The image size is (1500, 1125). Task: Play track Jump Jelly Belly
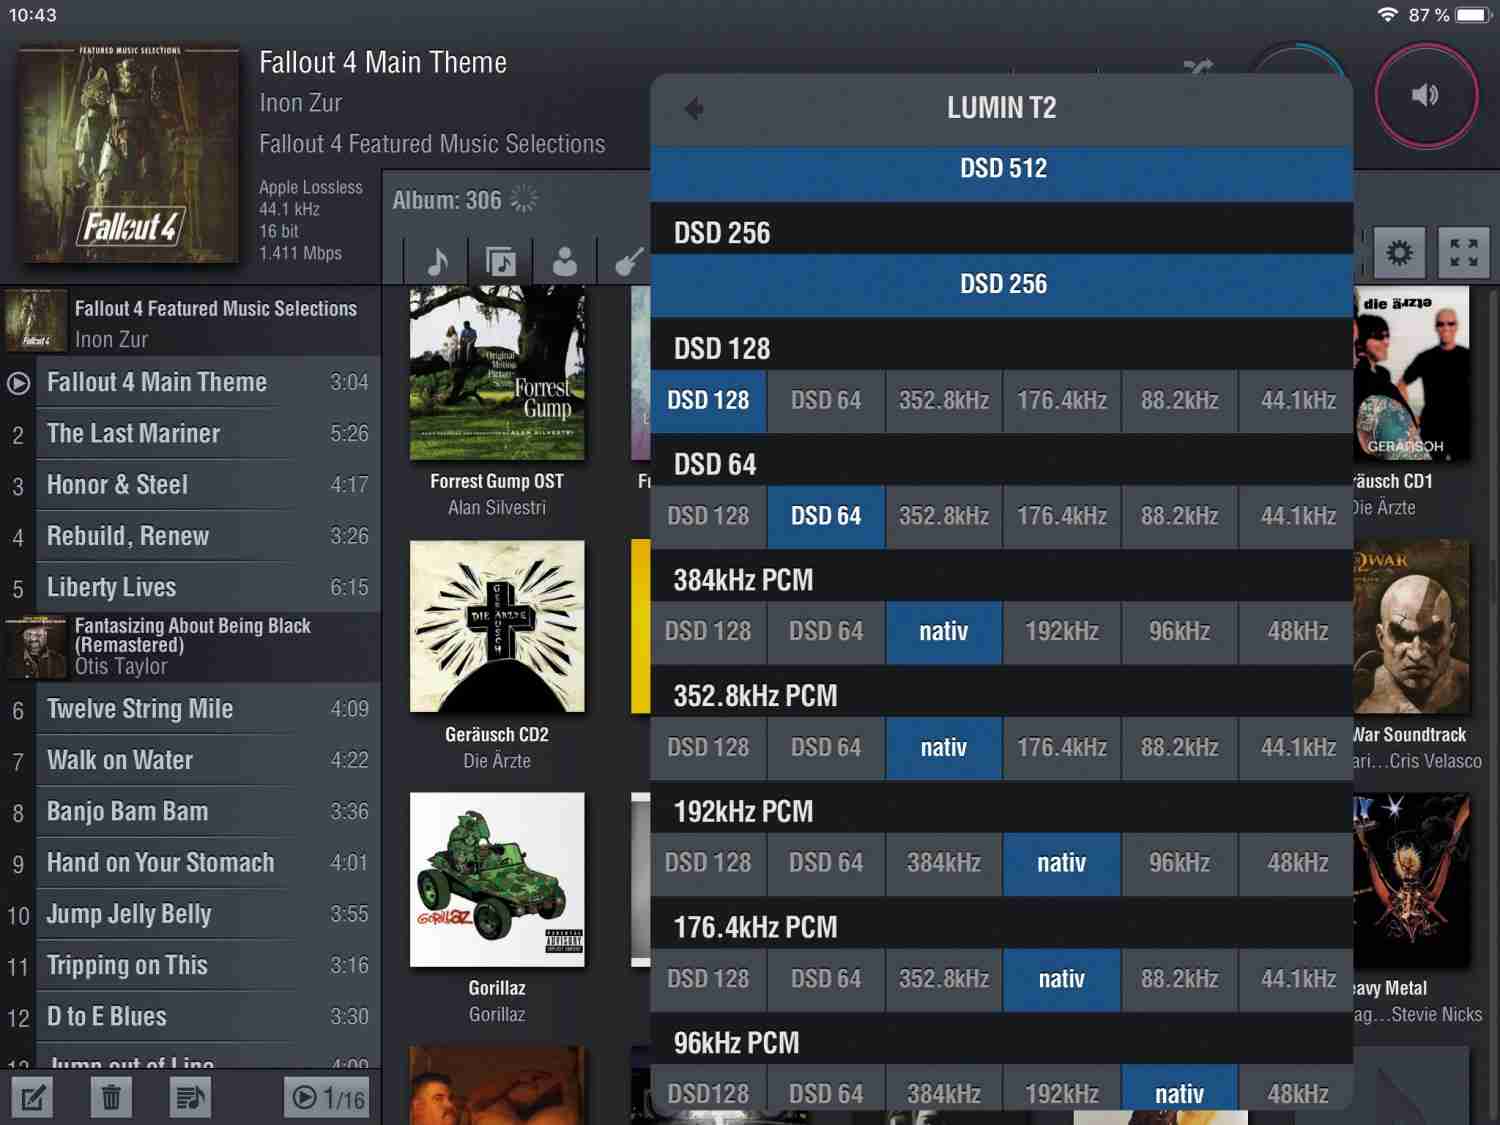click(190, 915)
